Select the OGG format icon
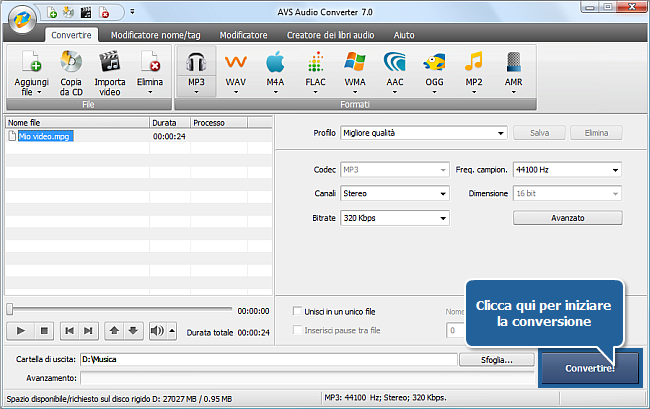 click(433, 64)
